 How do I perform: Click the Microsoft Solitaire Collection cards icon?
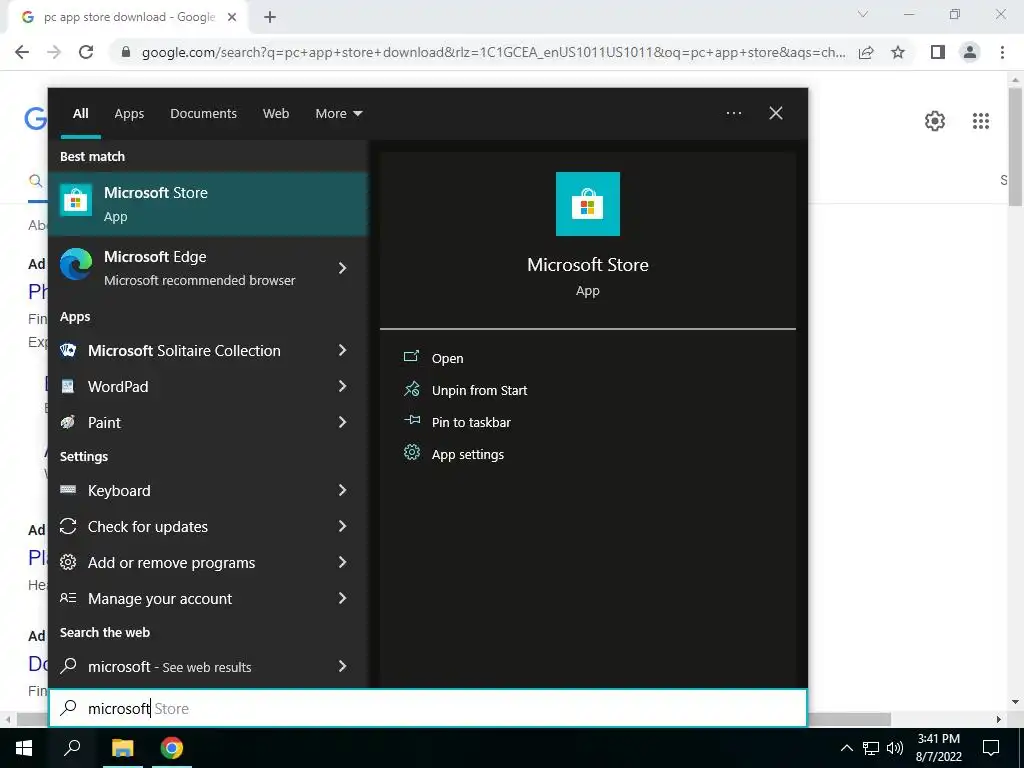coord(68,350)
